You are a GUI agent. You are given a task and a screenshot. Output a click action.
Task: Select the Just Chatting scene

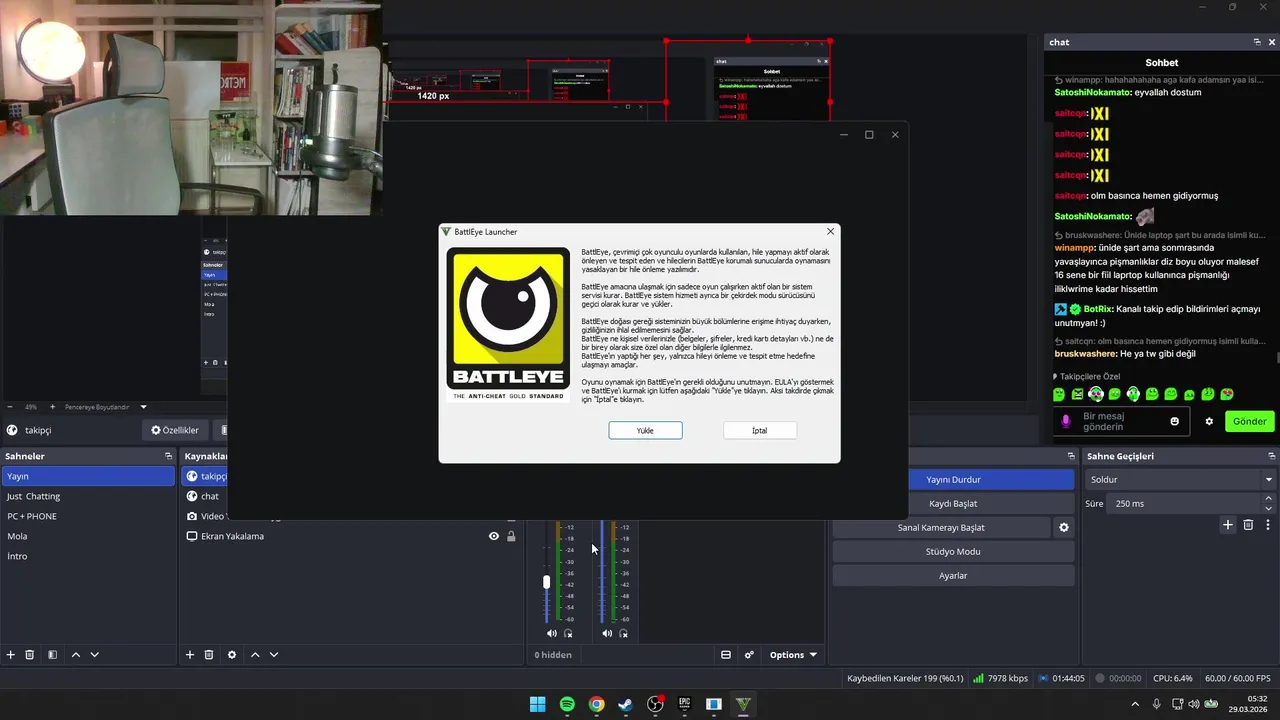coord(88,496)
